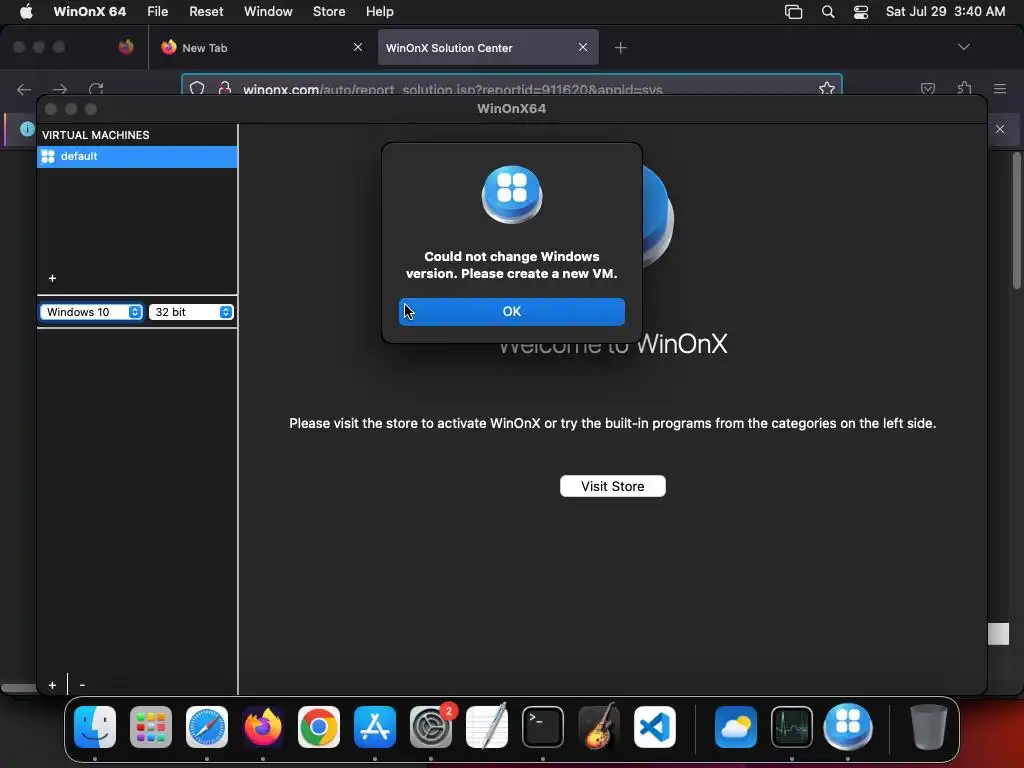Open TextEdit from the Dock
Image resolution: width=1024 pixels, height=768 pixels.
[487, 727]
